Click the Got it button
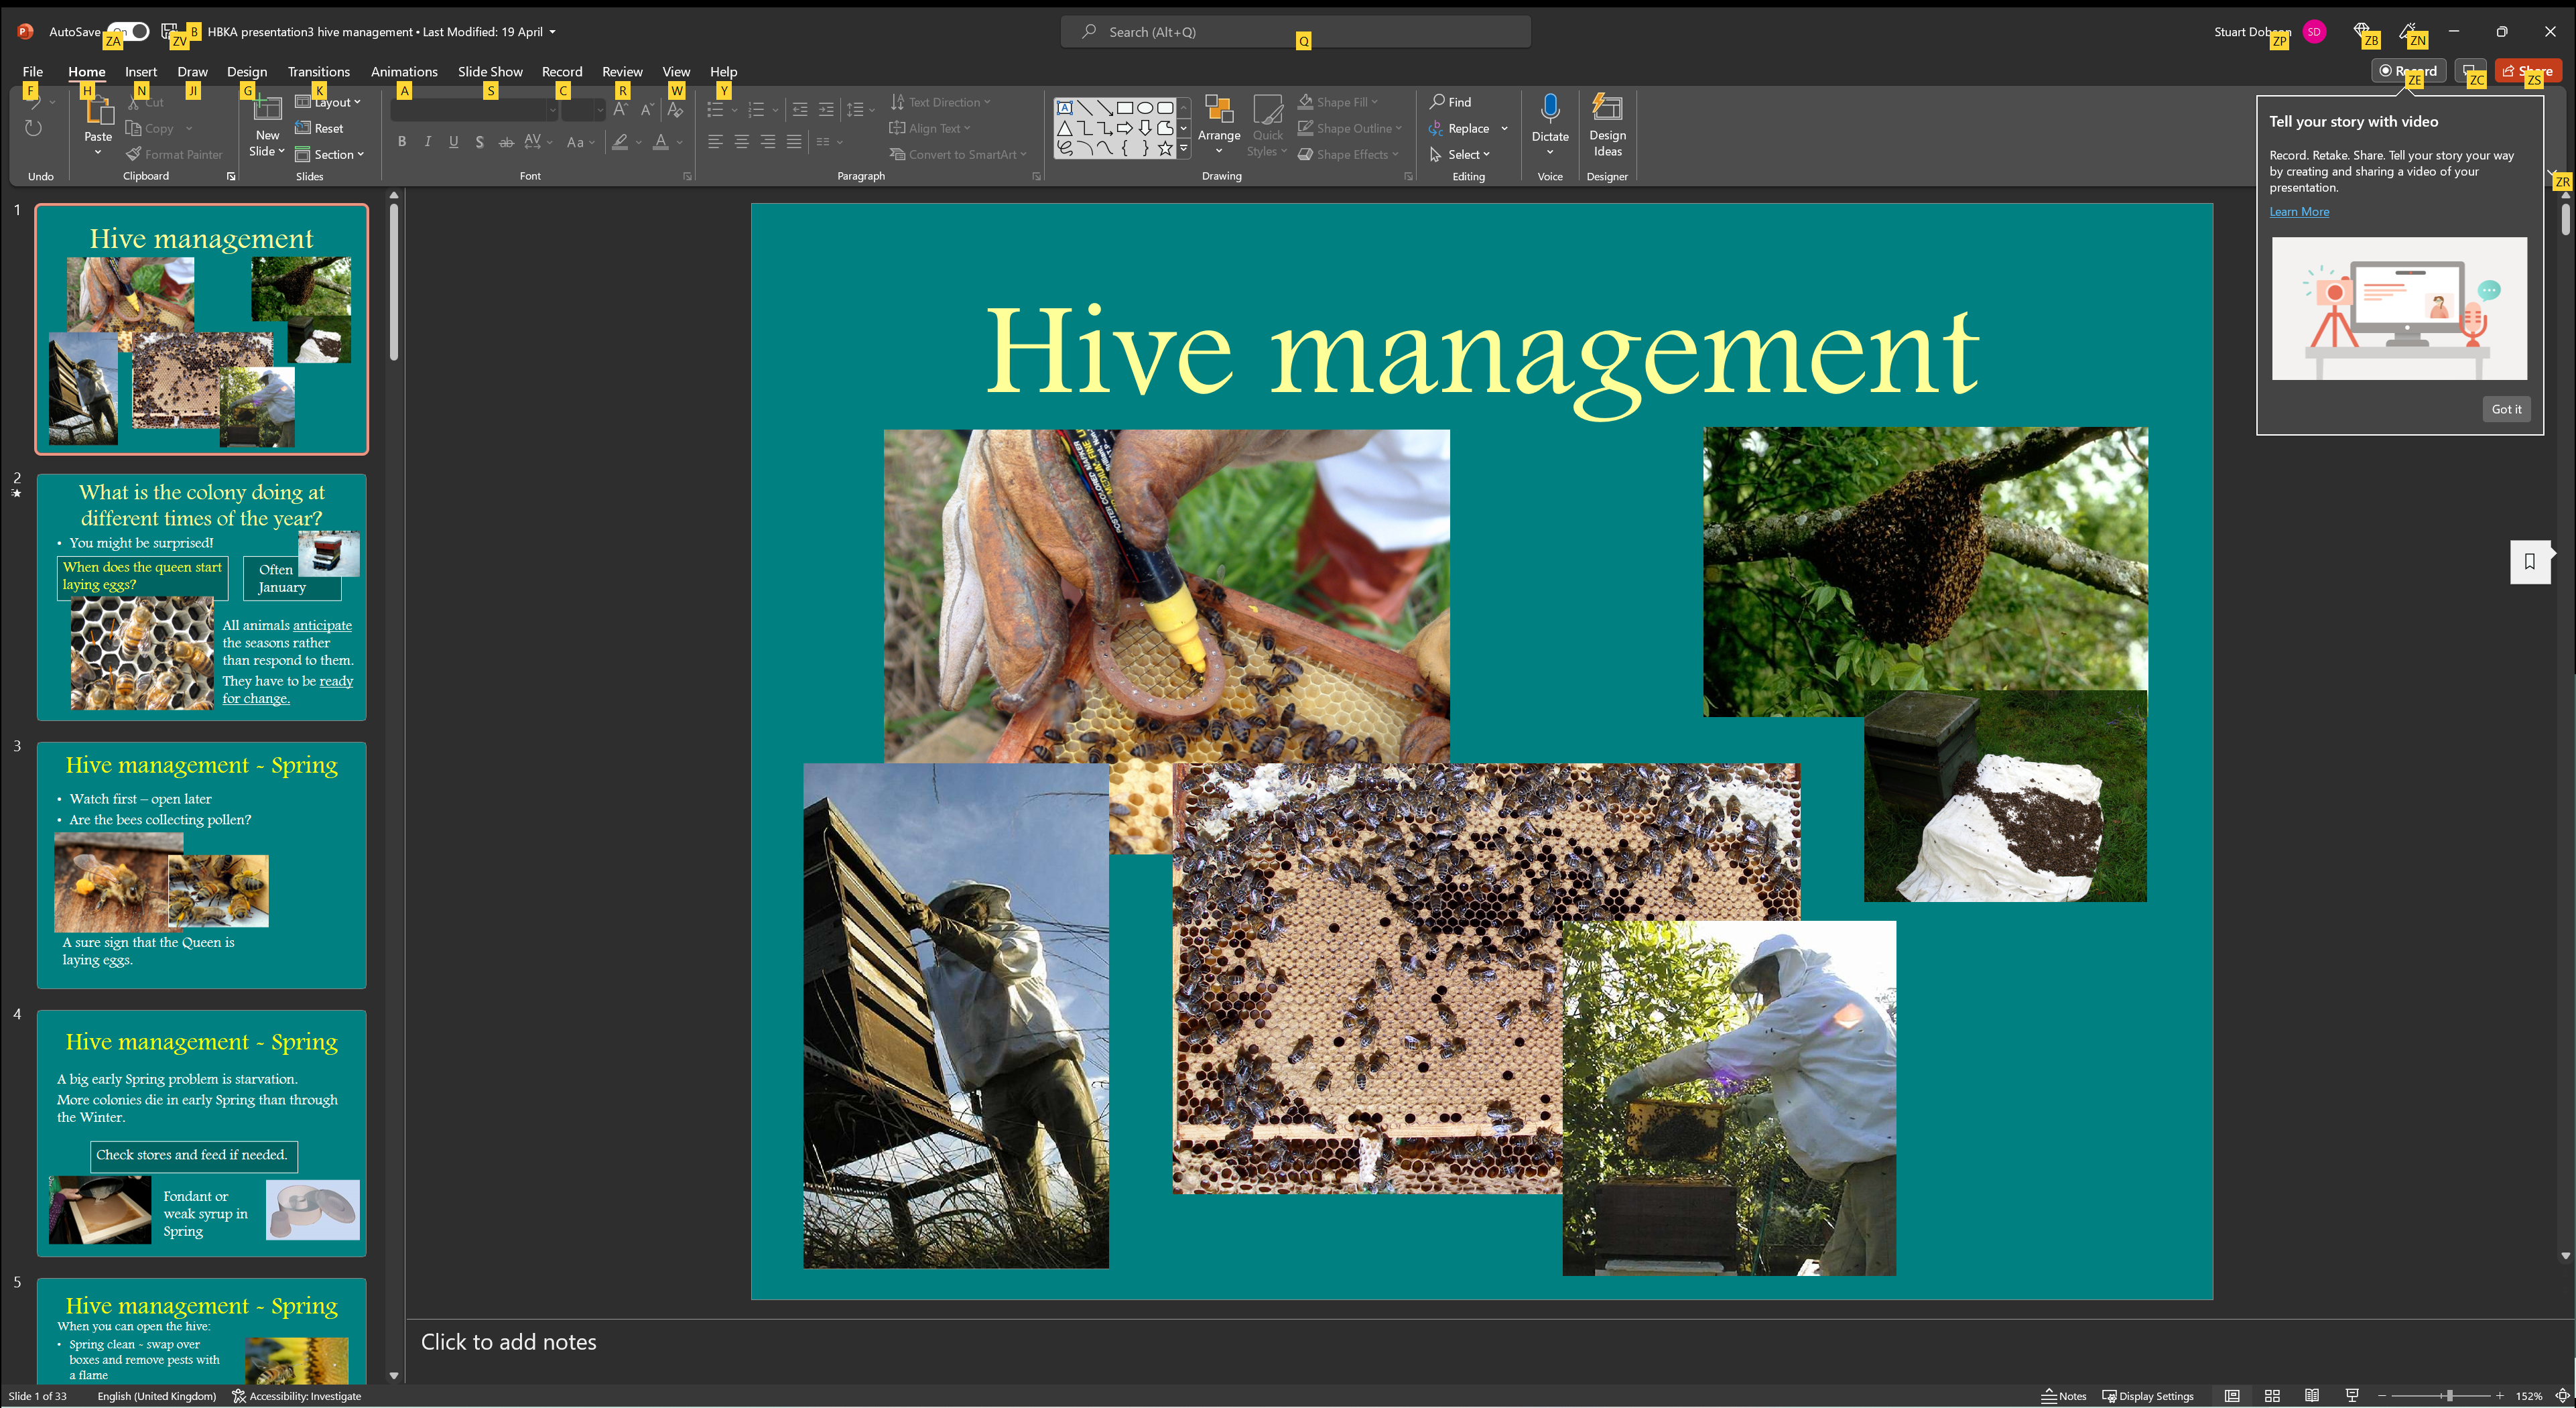 [x=2506, y=409]
